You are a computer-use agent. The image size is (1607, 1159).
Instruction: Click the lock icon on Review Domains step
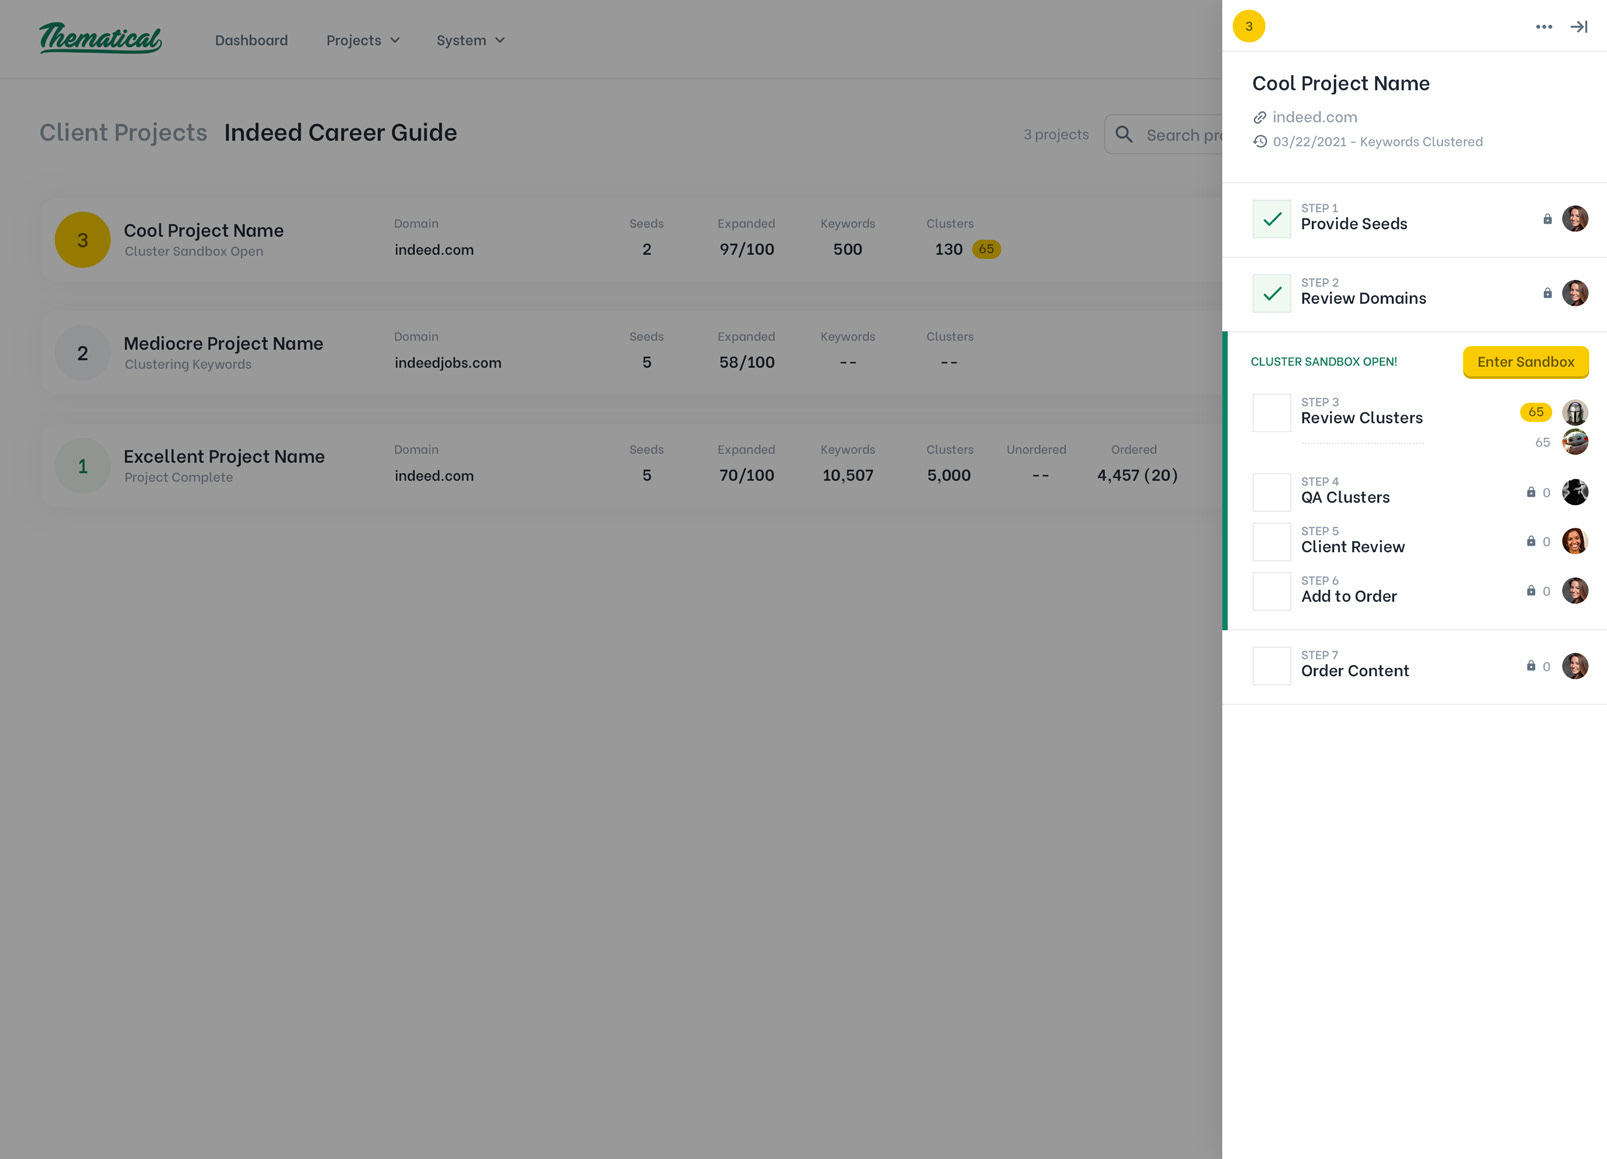pos(1547,293)
